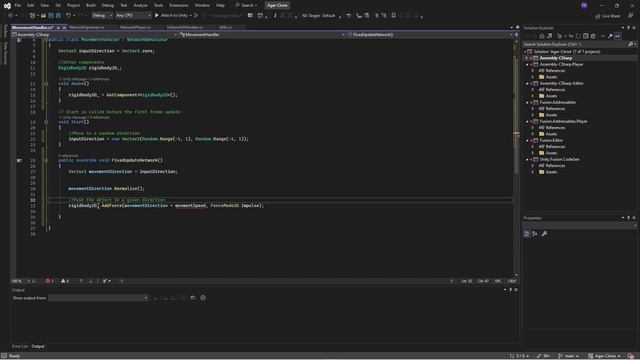Click the editor vertical scrollbar
Image resolution: width=640 pixels, height=360 pixels.
coord(516,157)
